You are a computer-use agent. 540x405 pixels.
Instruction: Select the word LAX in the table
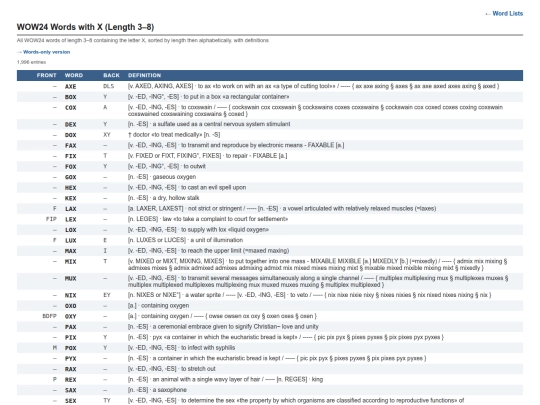pyautogui.click(x=71, y=209)
